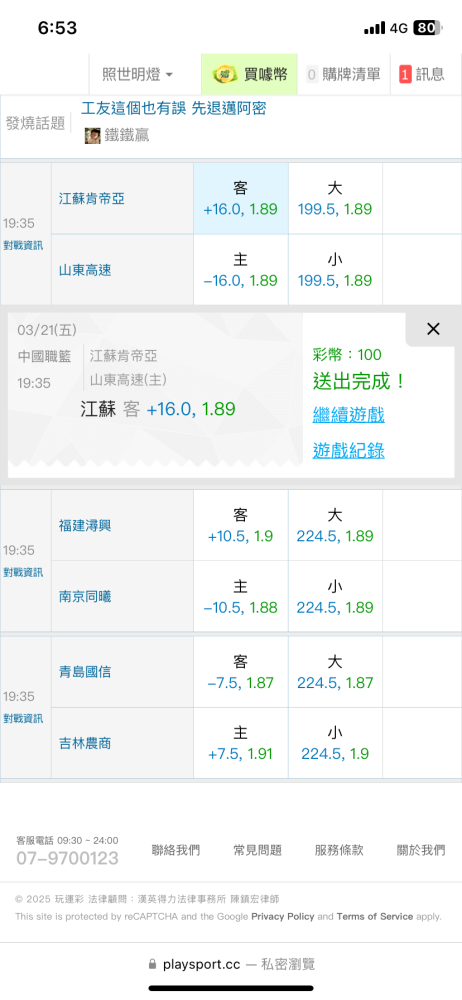
Task: Choose 小 224.5, 1.9 under for 吉林農商
Action: click(335, 743)
